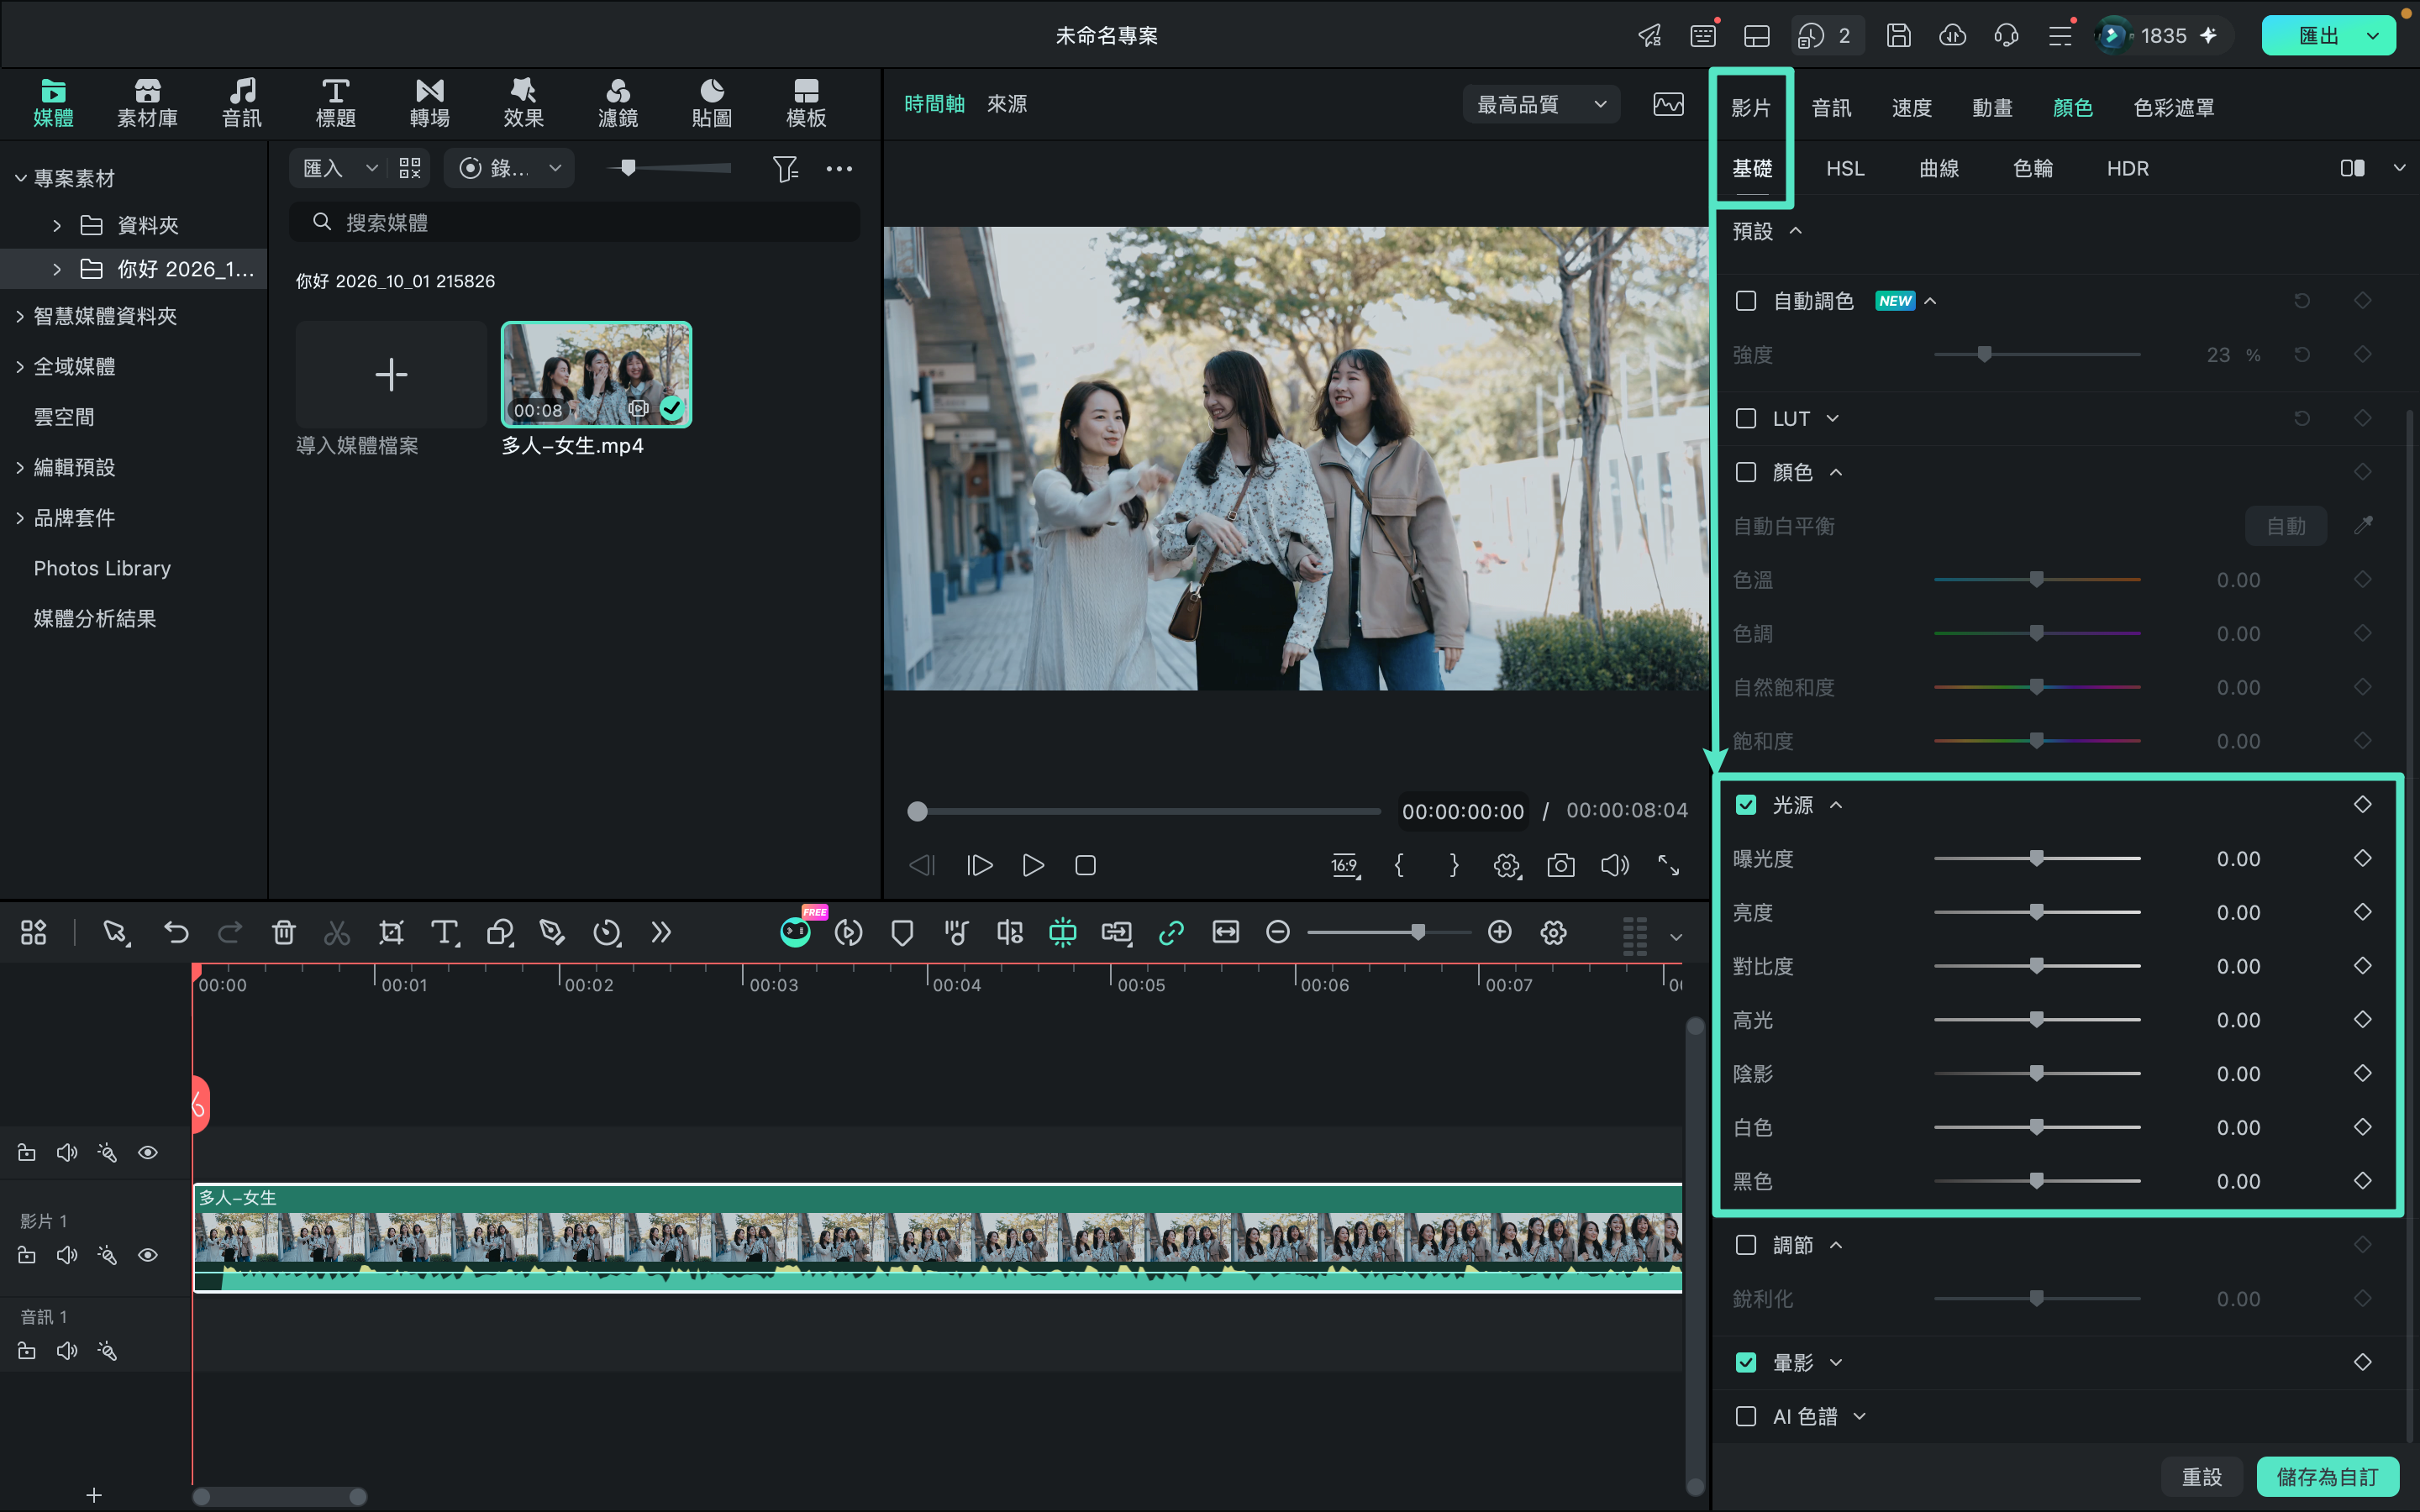Switch to the 來源 preview tab
The height and width of the screenshot is (1512, 2420).
pyautogui.click(x=1007, y=104)
